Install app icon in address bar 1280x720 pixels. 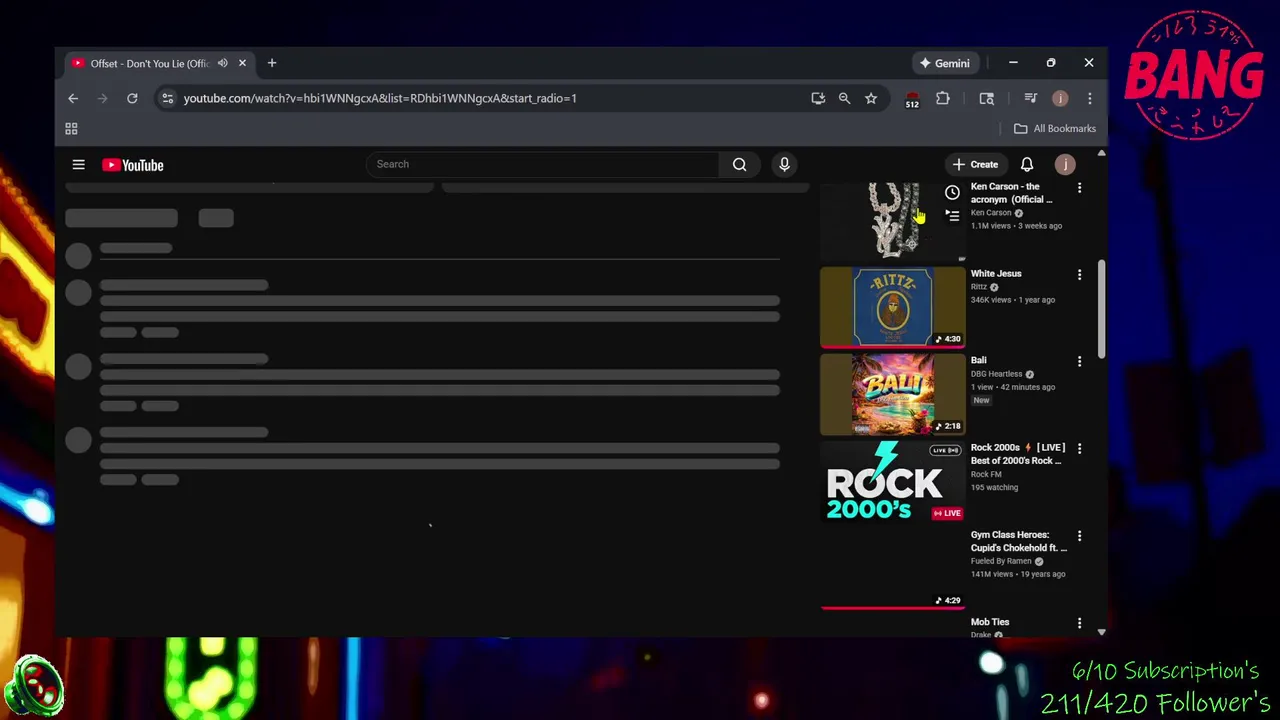[818, 98]
